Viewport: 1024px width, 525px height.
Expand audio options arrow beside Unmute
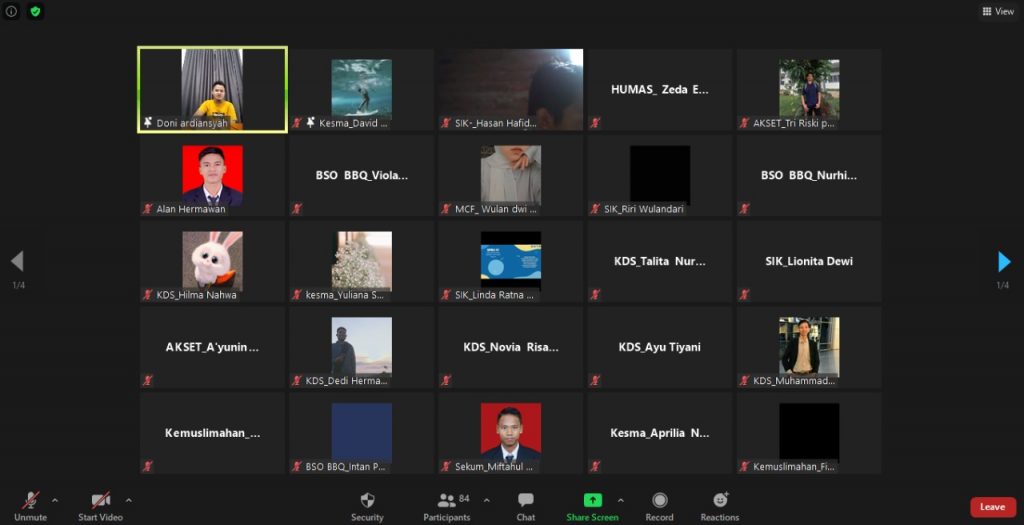[x=54, y=500]
